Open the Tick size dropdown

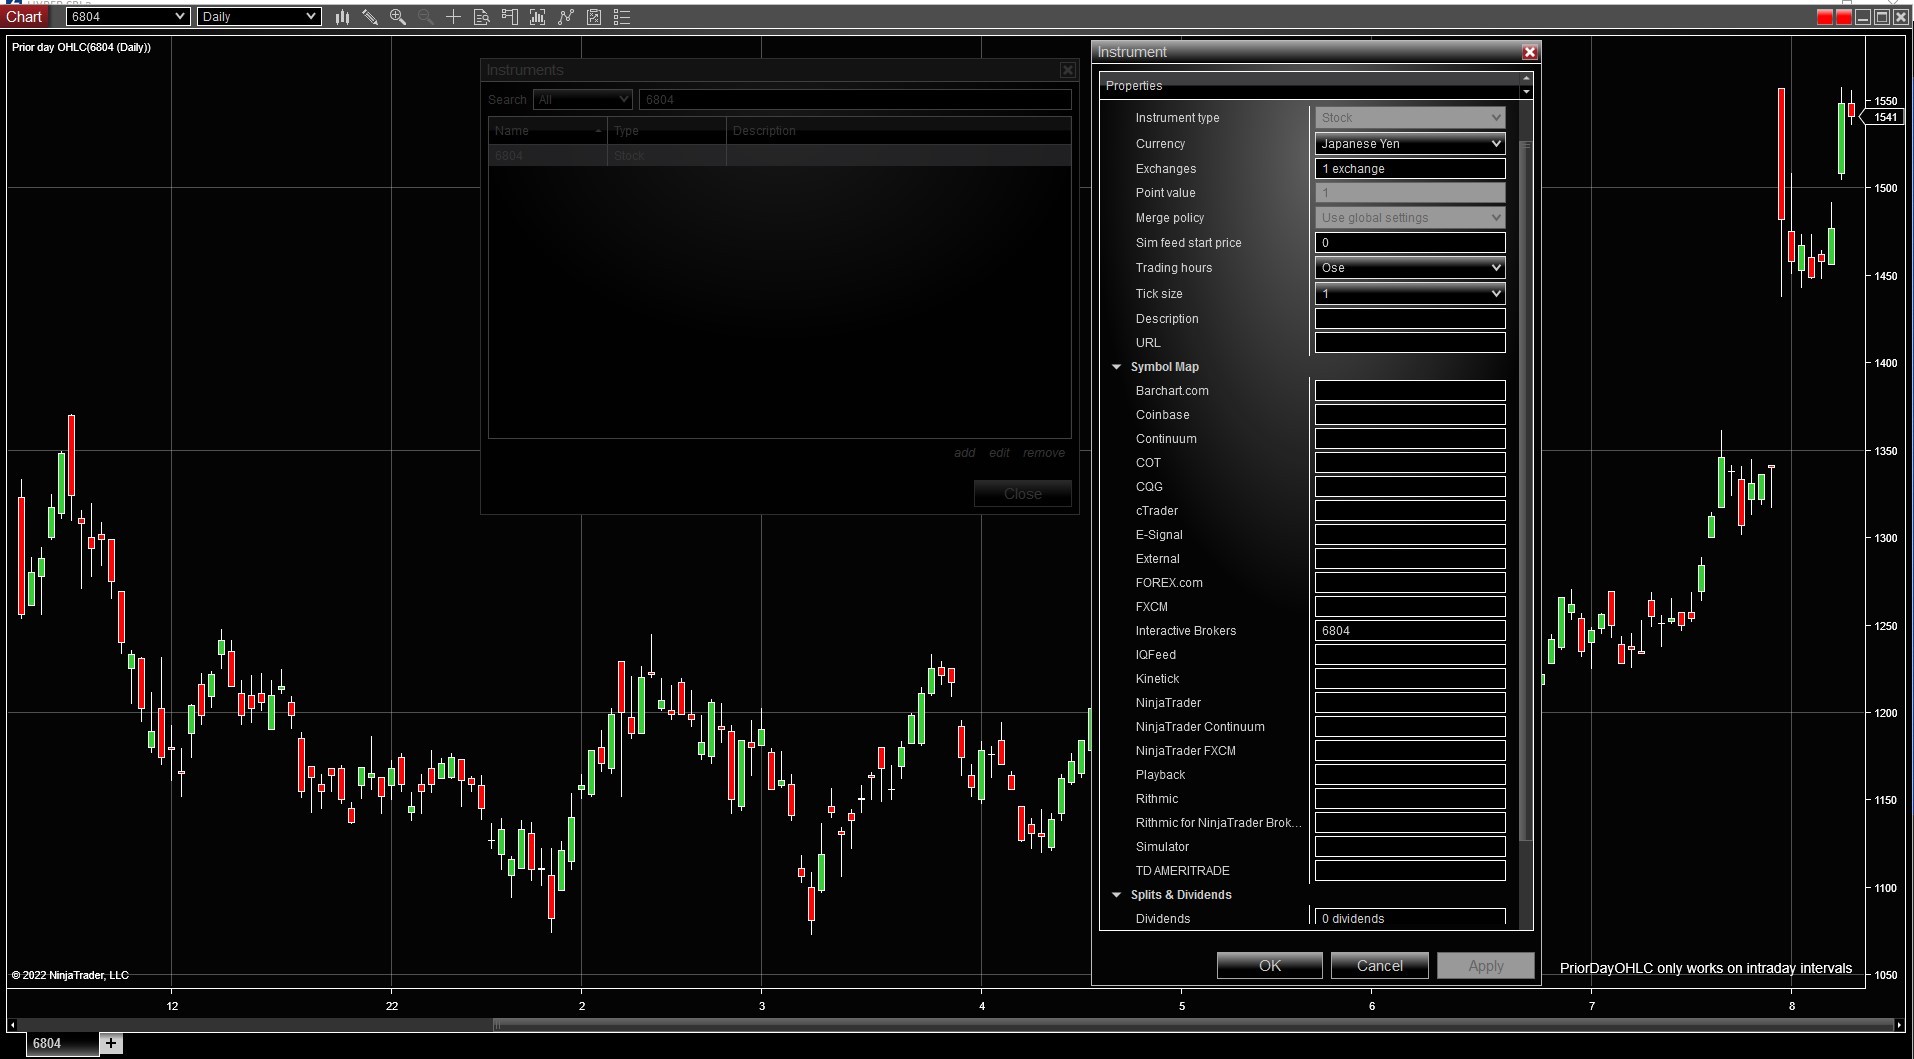pyautogui.click(x=1410, y=294)
